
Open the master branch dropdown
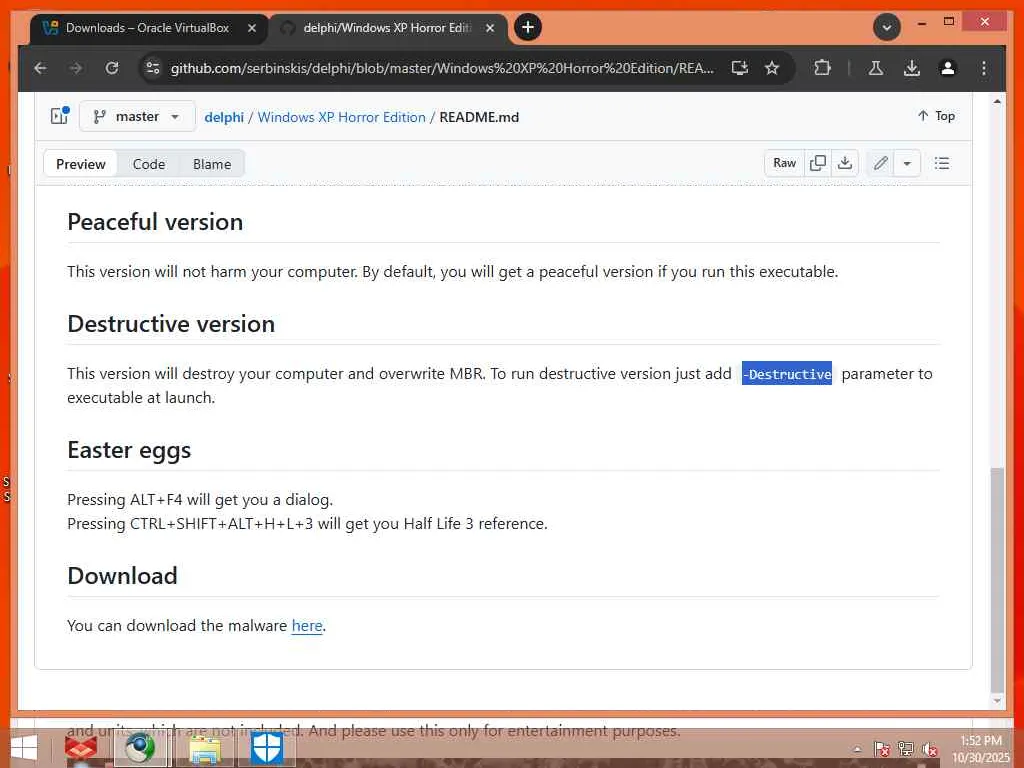tap(137, 116)
